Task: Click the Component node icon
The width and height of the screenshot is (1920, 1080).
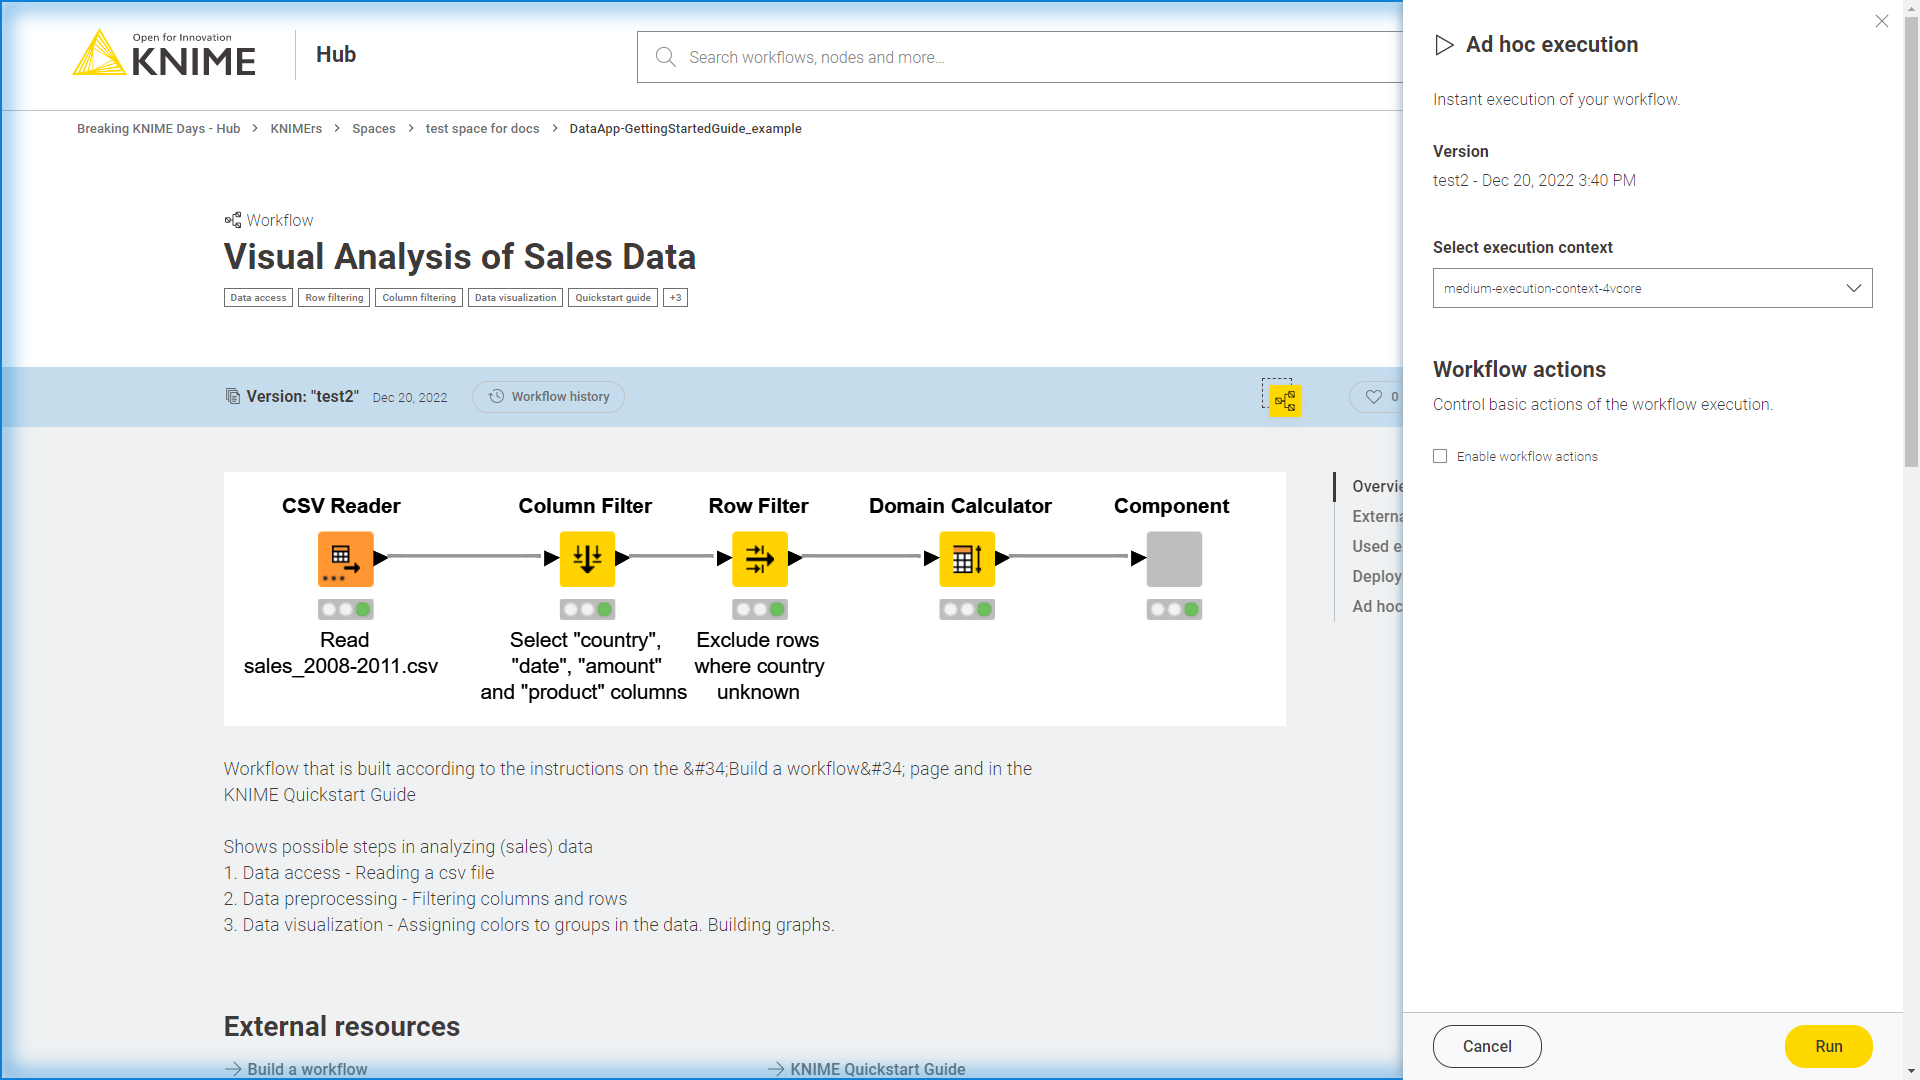Action: point(1172,558)
